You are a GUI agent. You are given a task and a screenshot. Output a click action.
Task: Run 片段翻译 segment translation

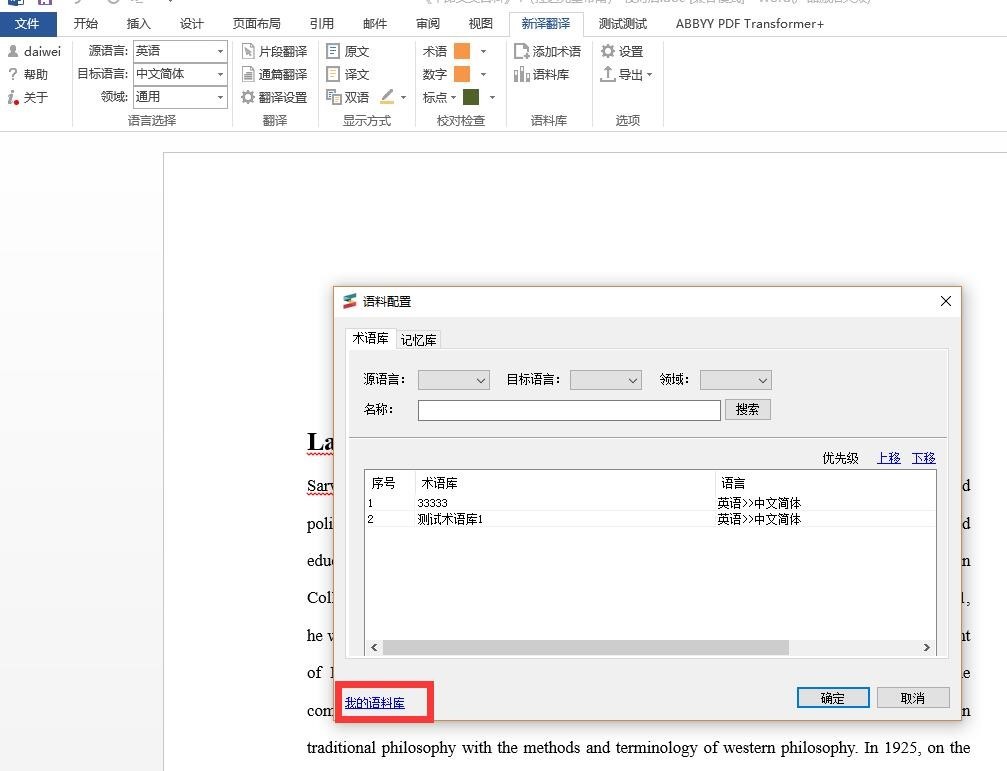[274, 51]
